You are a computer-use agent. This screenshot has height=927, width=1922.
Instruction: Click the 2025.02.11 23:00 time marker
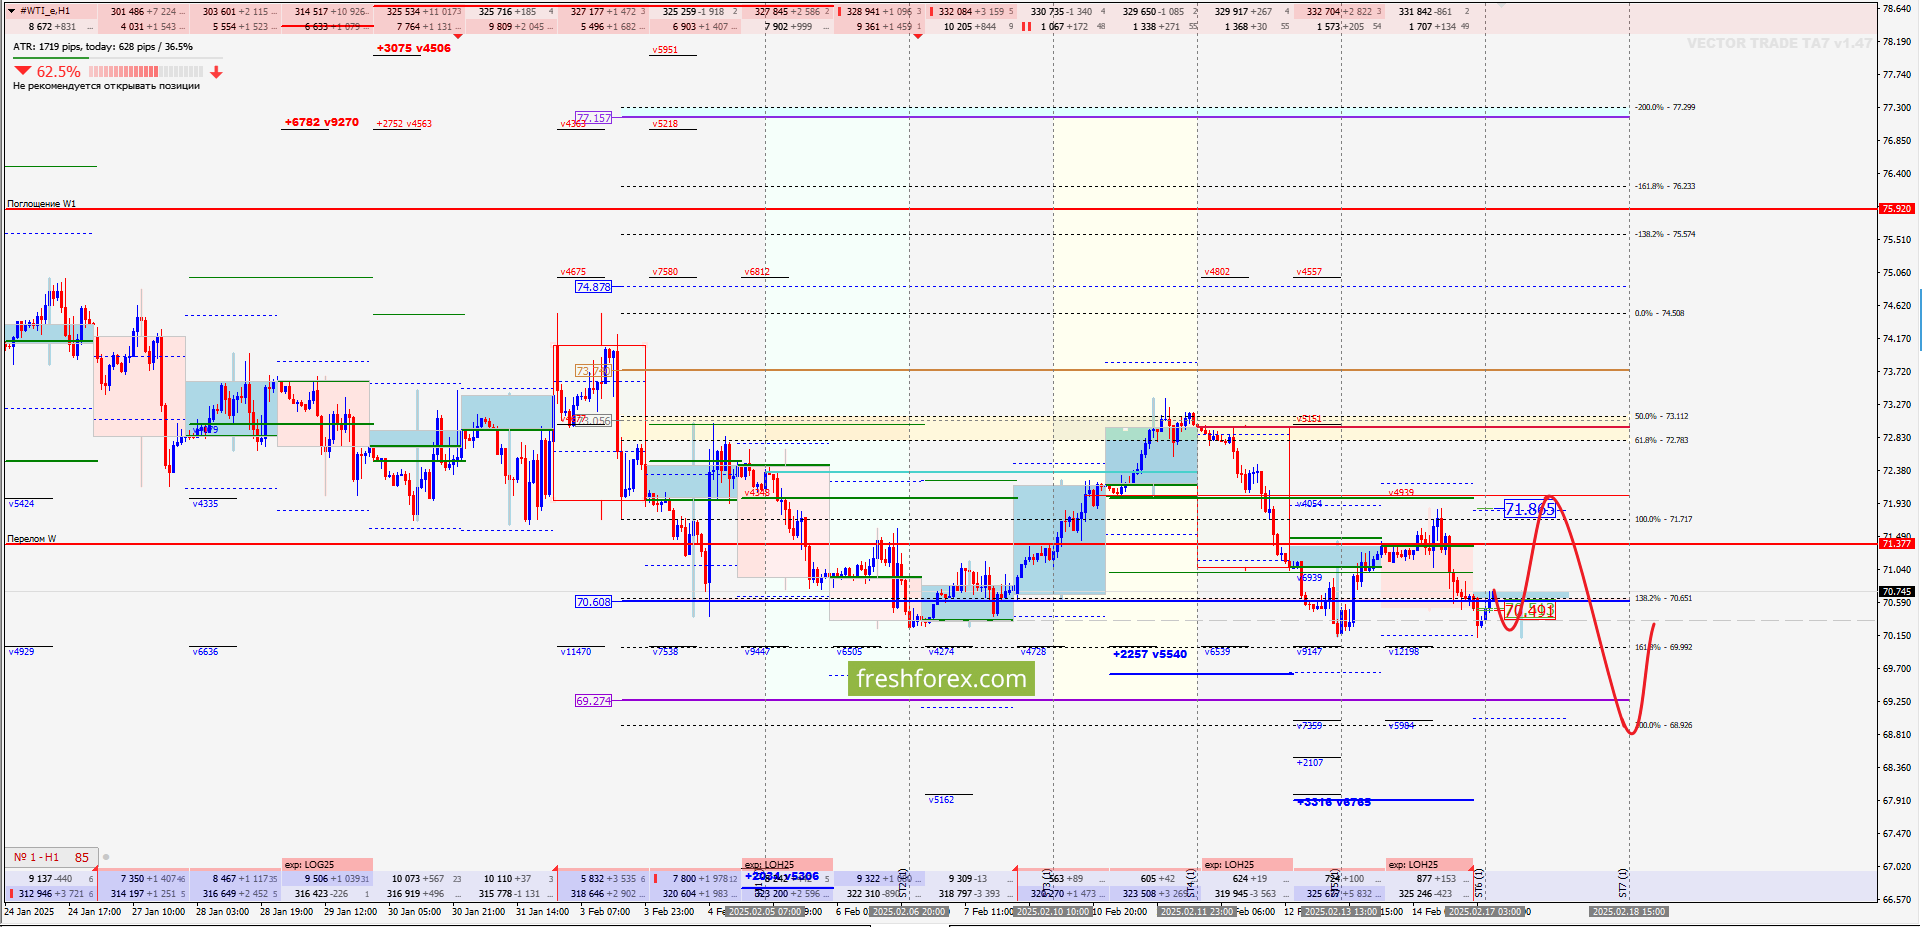click(x=1197, y=912)
